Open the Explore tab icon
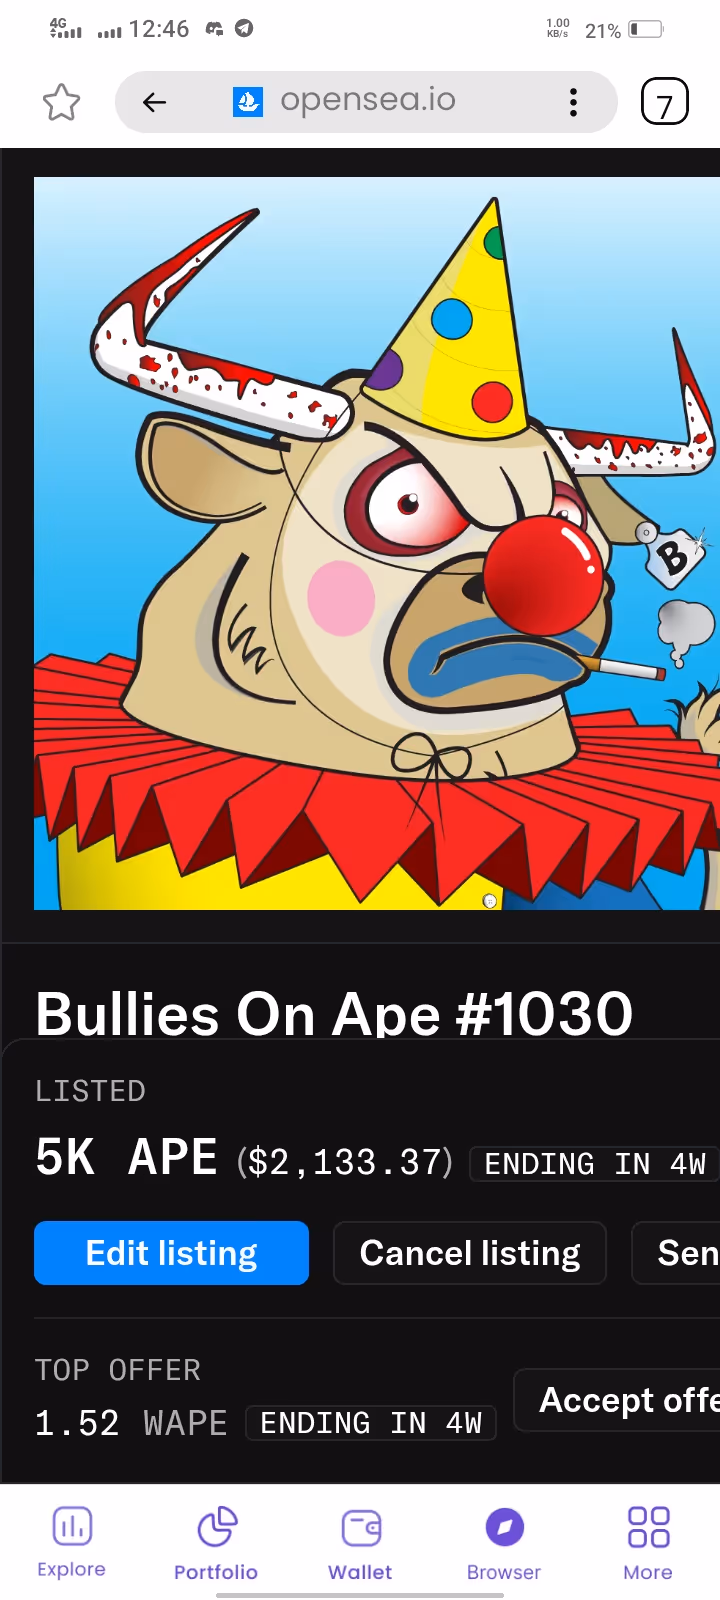The height and width of the screenshot is (1600, 720). click(x=72, y=1527)
